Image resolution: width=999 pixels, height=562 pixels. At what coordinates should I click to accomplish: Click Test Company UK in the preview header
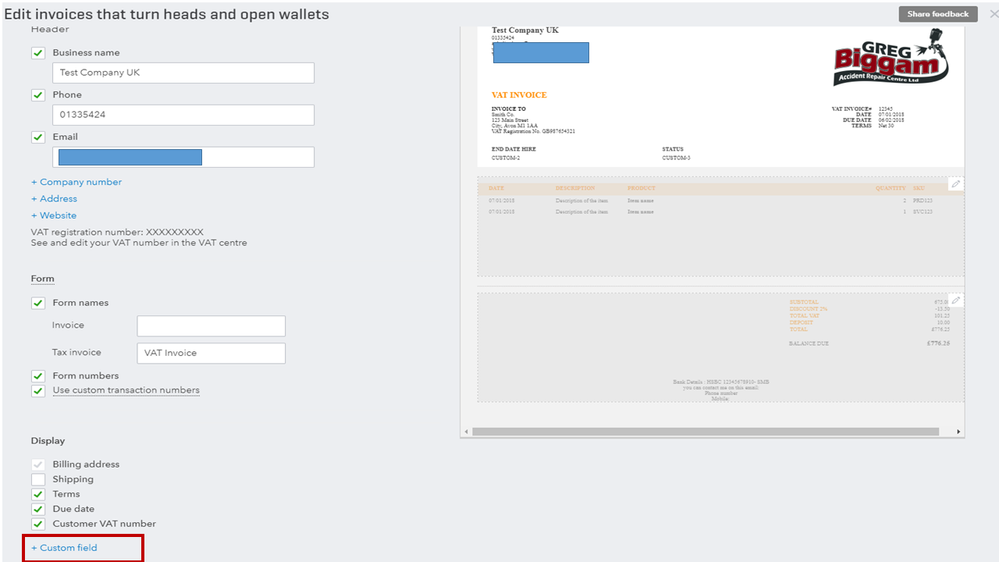(525, 30)
